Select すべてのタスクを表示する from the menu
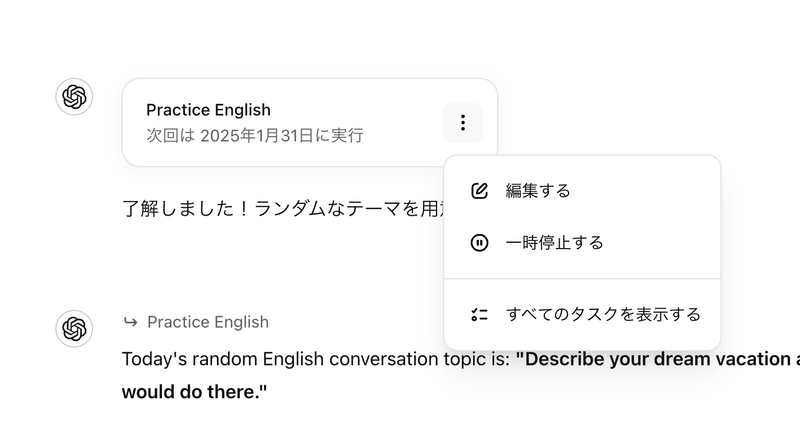The height and width of the screenshot is (436, 800). [x=603, y=314]
